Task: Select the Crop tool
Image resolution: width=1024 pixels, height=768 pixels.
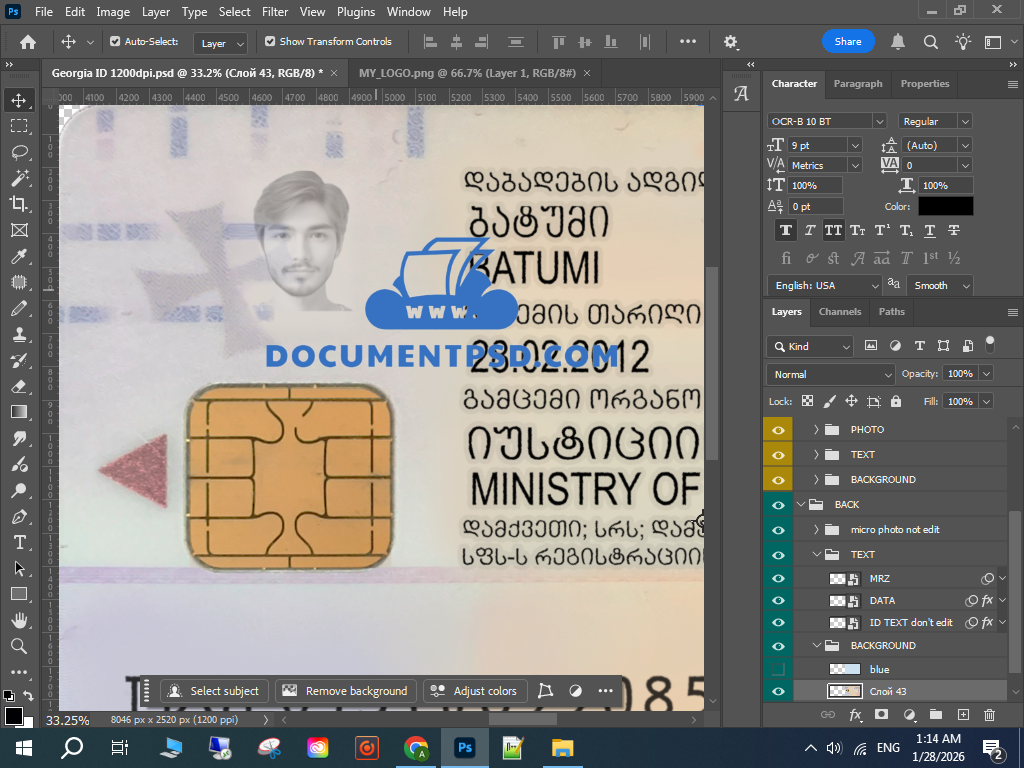Action: [x=19, y=204]
